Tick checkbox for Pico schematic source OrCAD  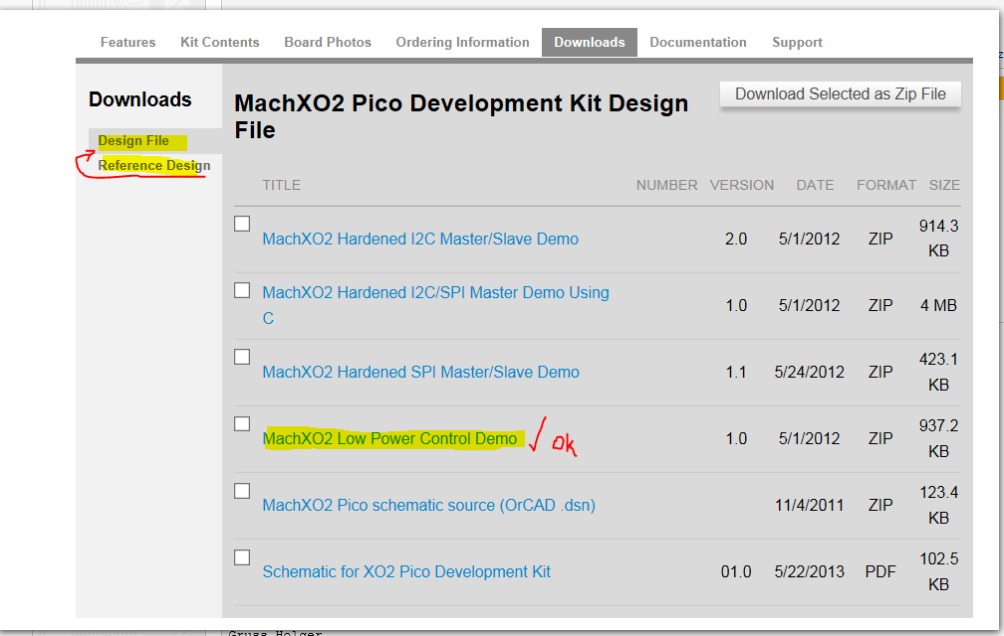pos(242,491)
